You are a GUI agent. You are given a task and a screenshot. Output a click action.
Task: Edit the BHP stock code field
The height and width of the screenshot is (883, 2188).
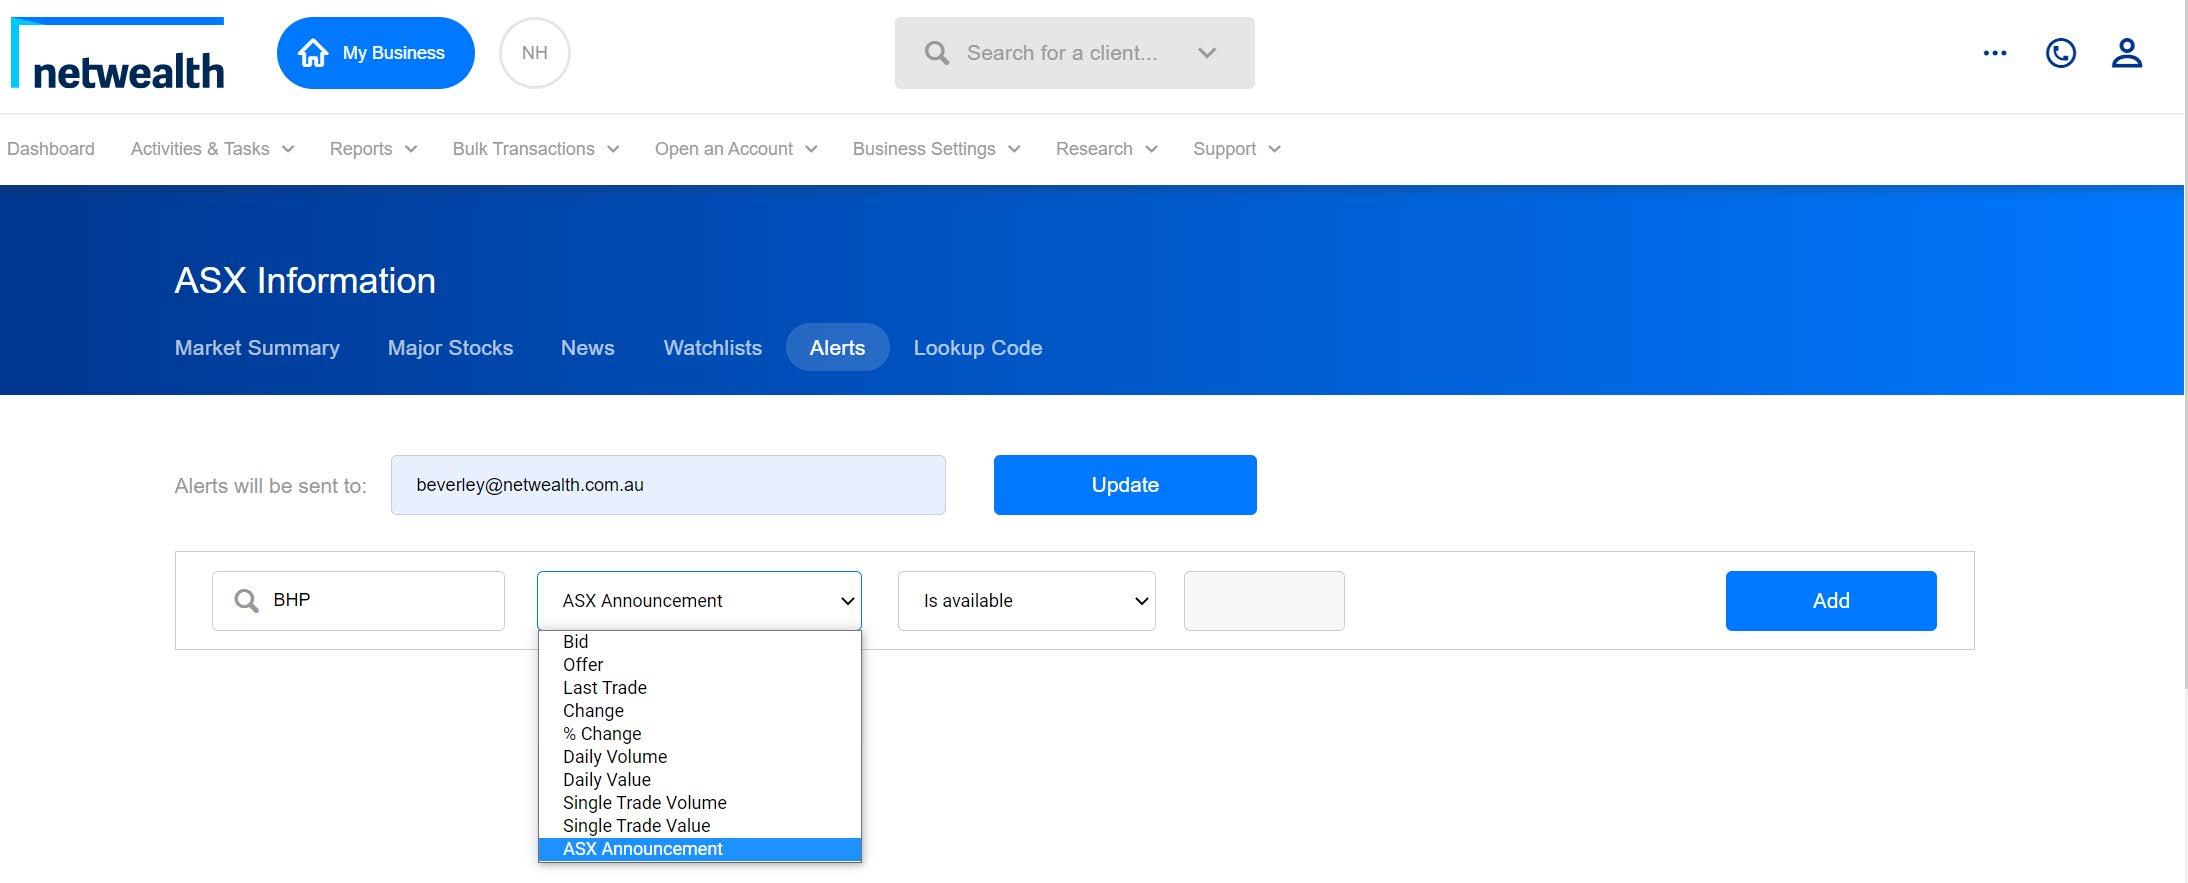358,601
